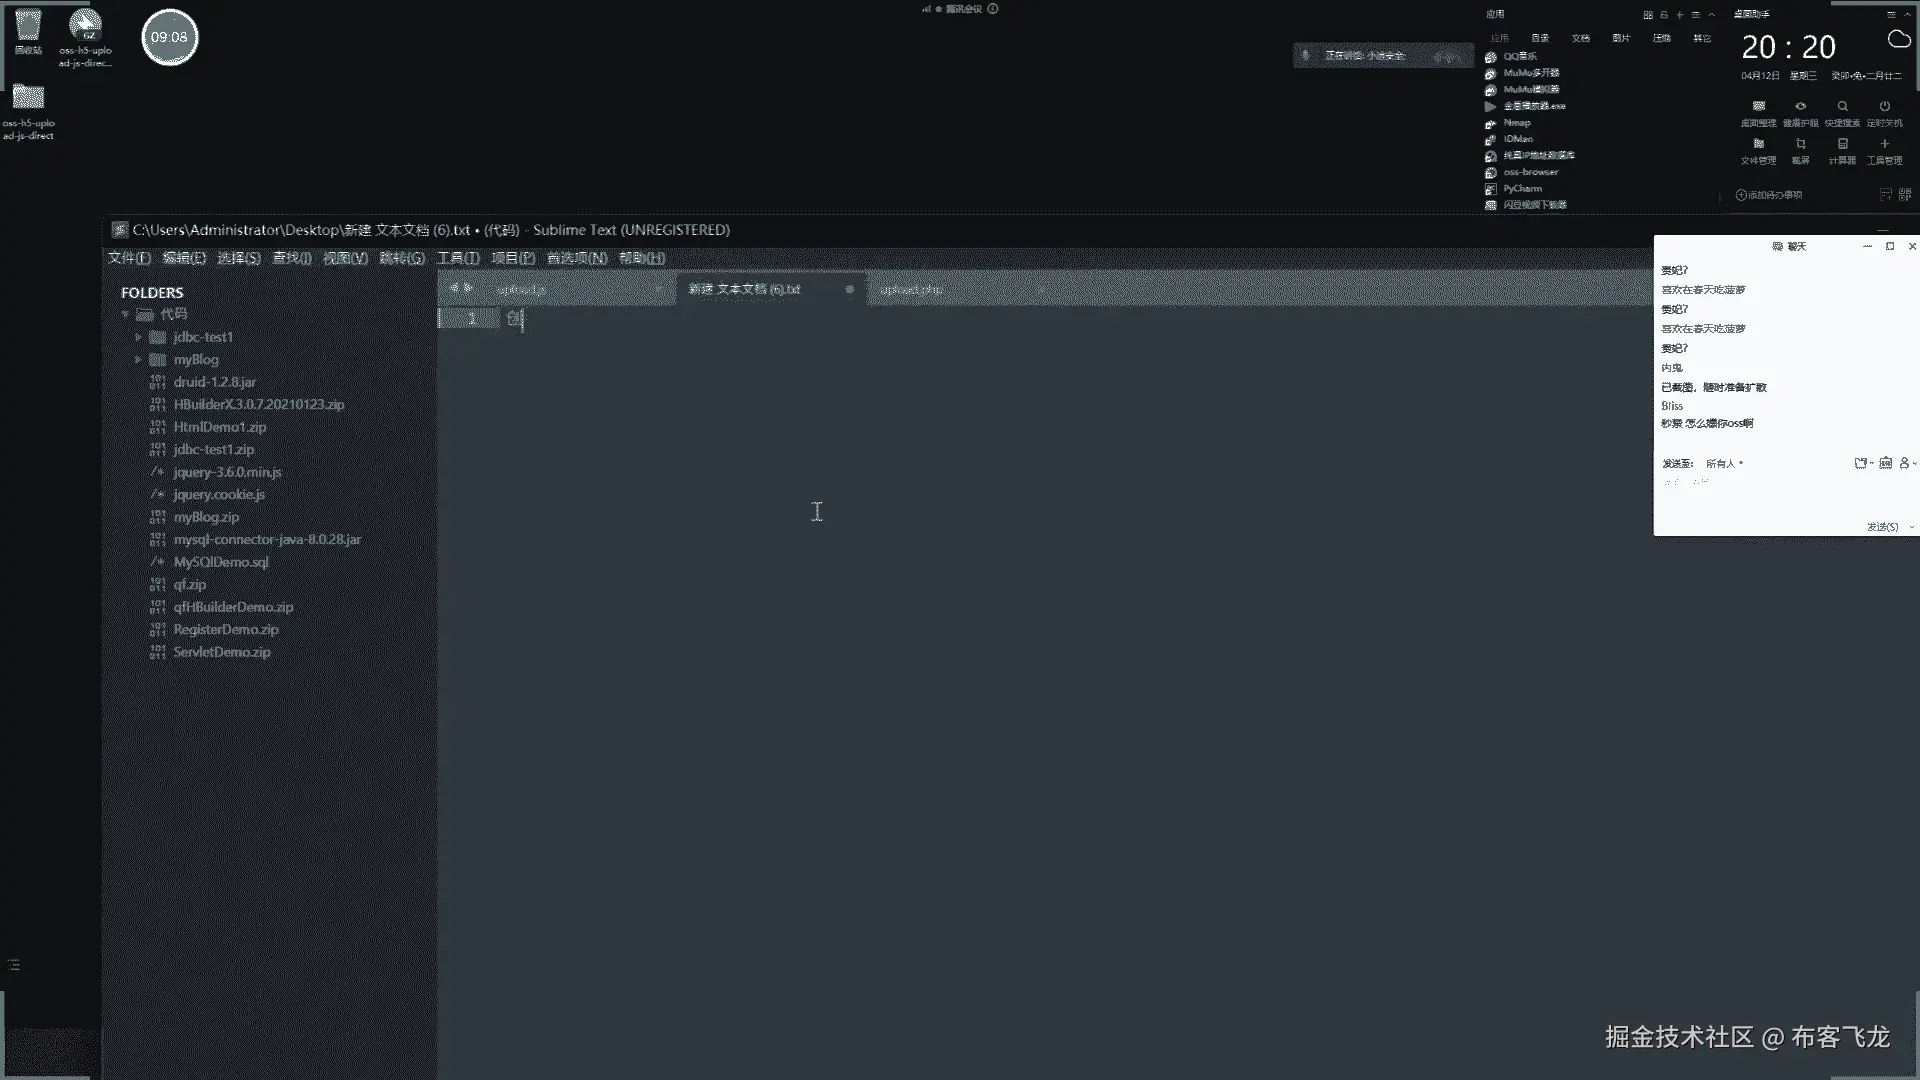Expand the jdbc-test1 folder
Image resolution: width=1920 pixels, height=1080 pixels.
tap(138, 337)
